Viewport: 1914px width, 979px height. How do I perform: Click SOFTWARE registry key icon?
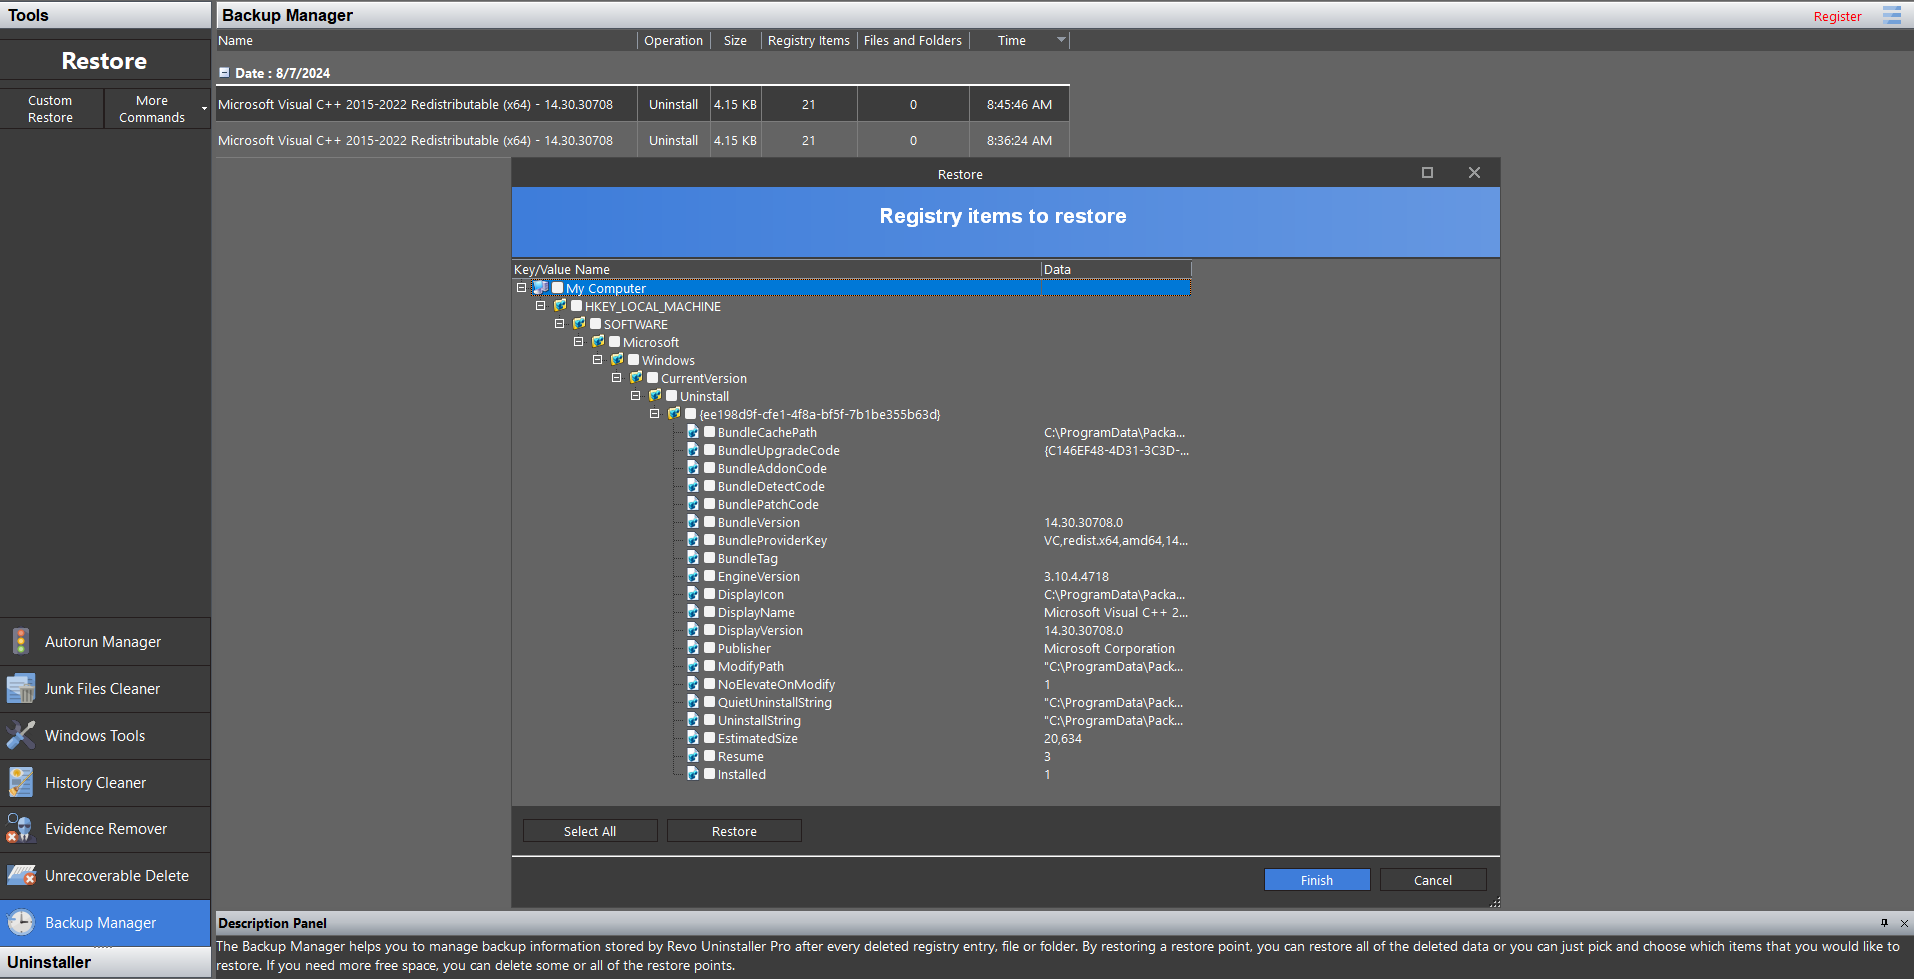click(x=579, y=324)
